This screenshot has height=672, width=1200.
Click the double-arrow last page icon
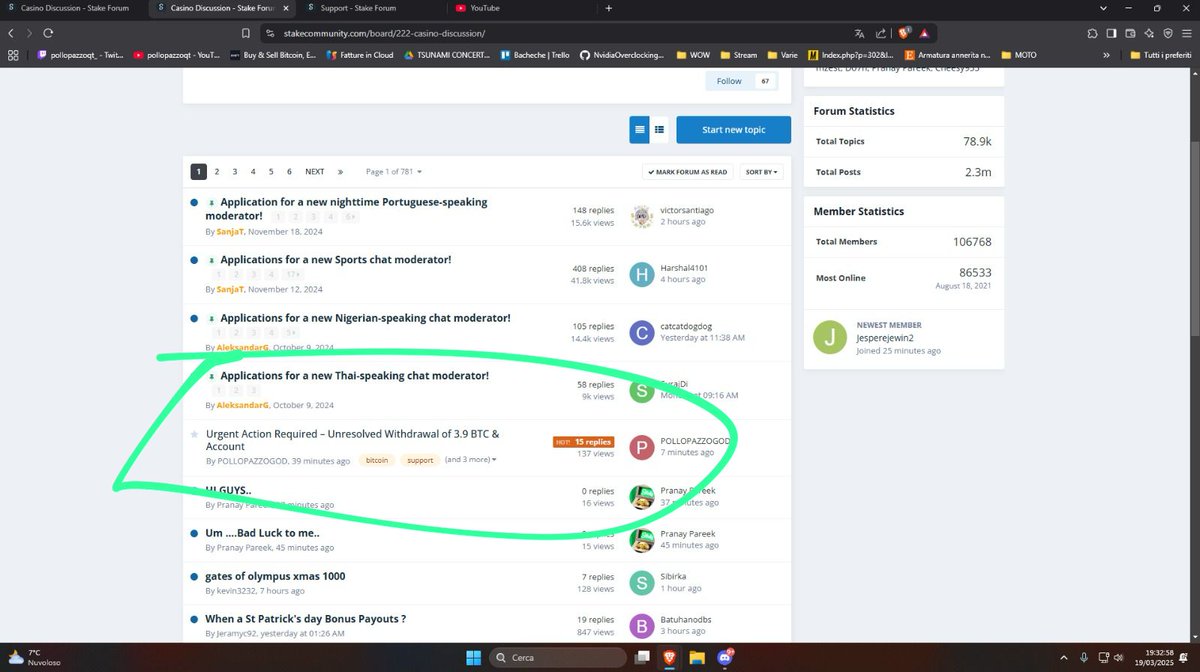341,172
